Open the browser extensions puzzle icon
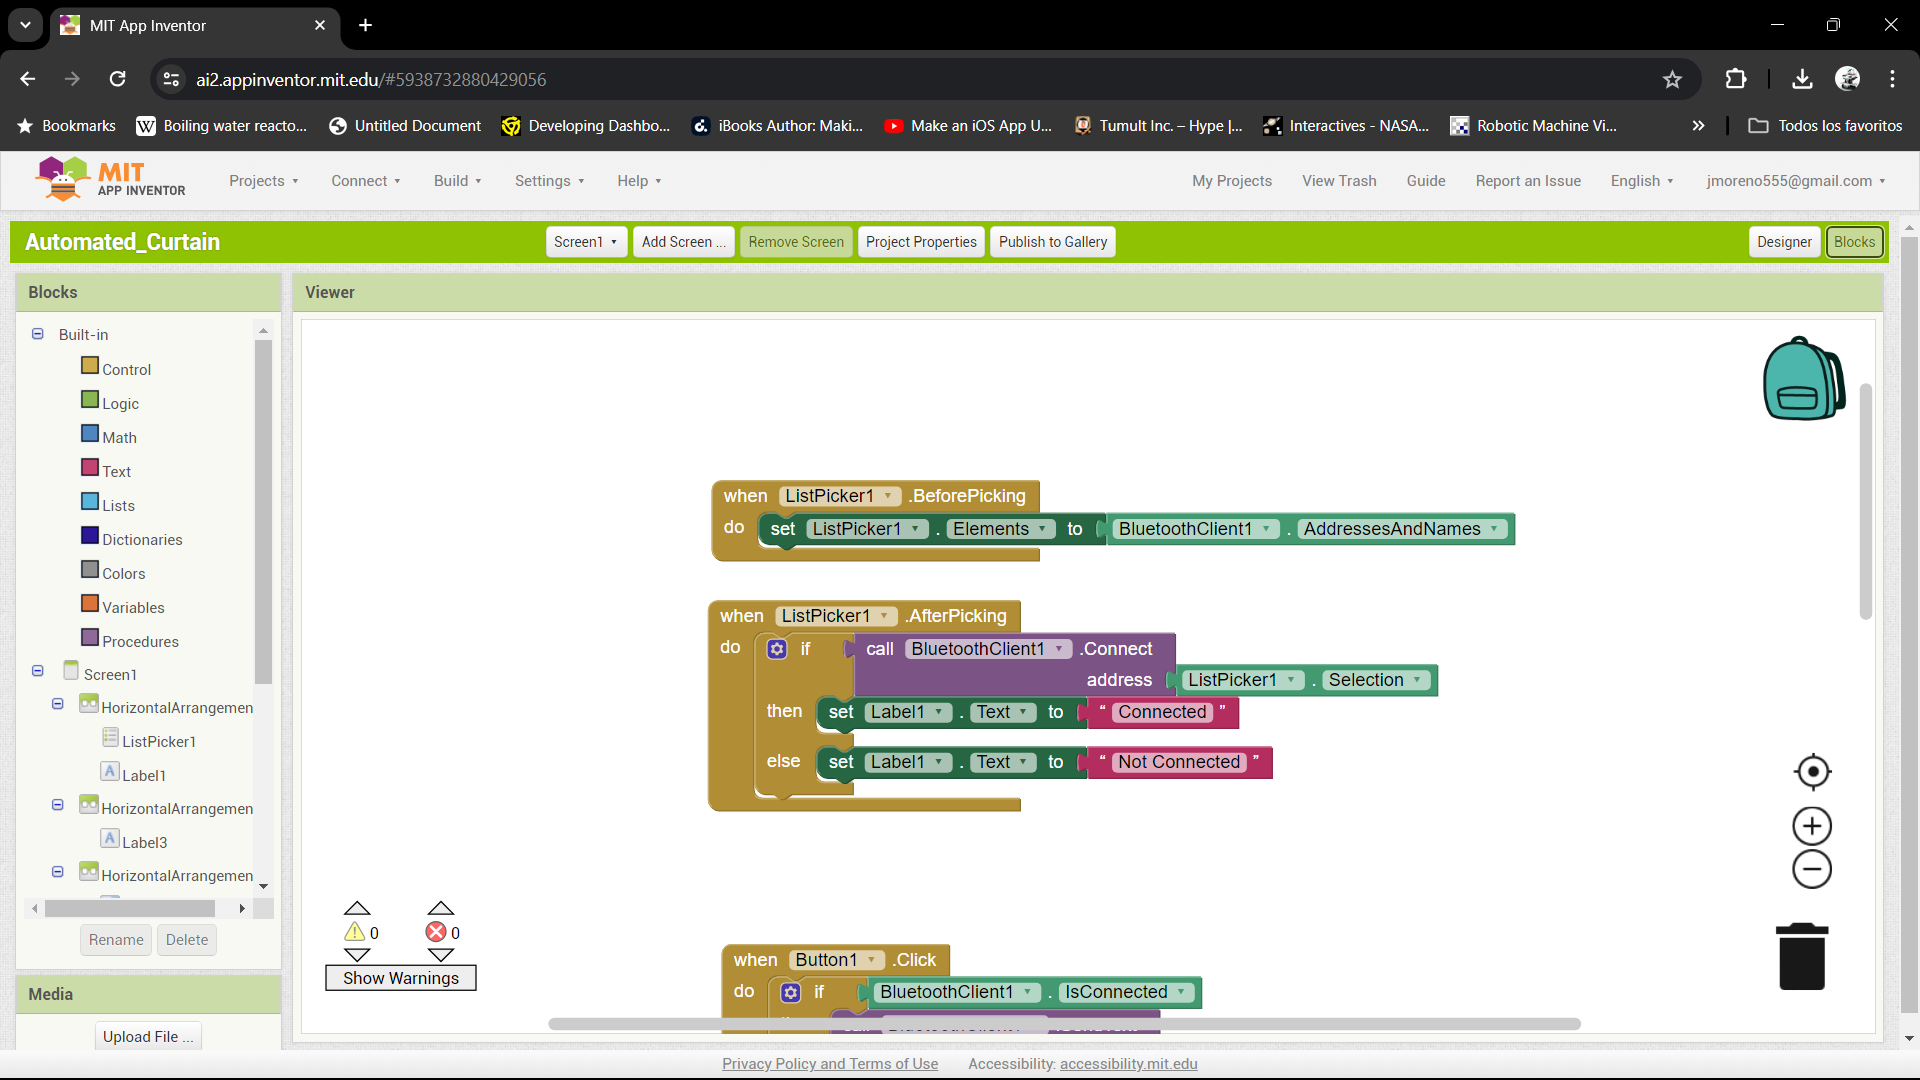 [1736, 79]
